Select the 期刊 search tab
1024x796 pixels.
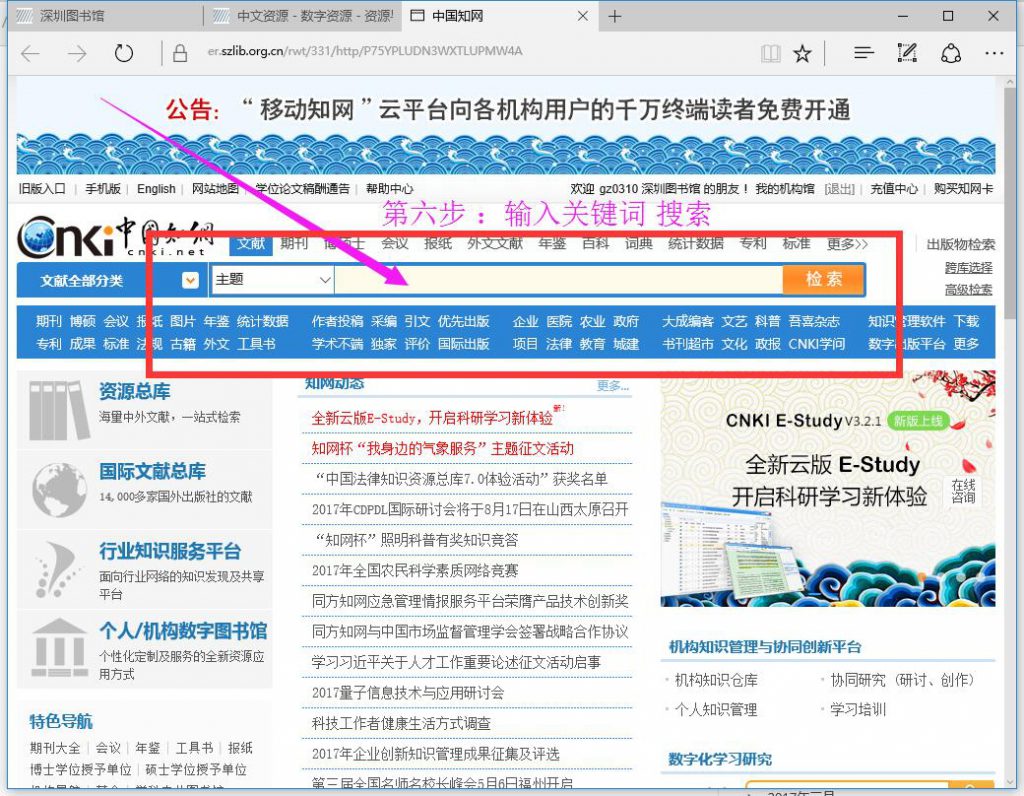click(x=294, y=244)
